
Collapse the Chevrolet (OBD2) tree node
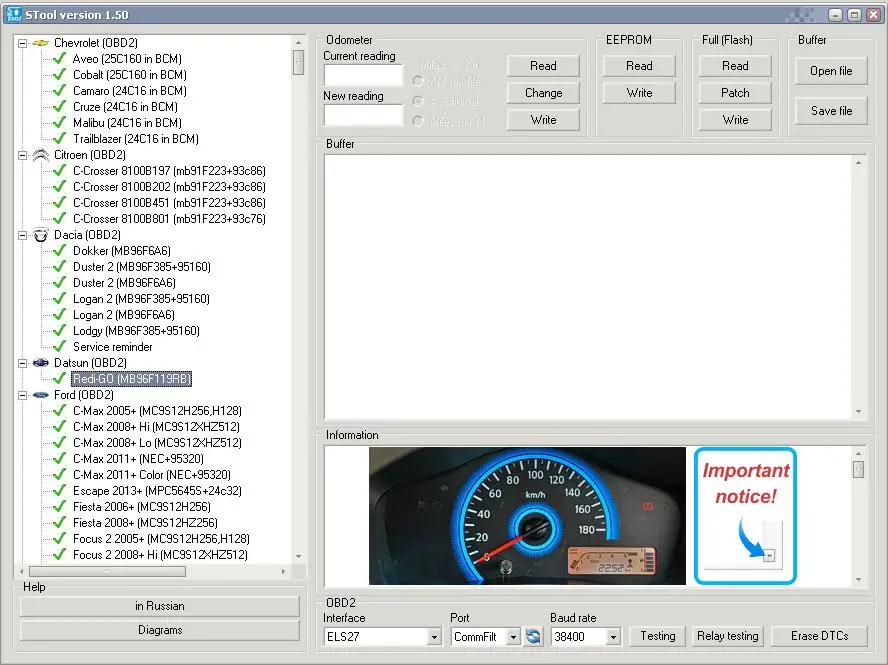[22, 43]
